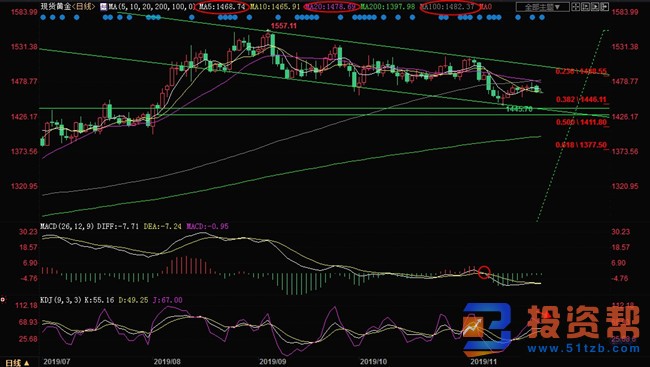Viewport: 650px width, 367px height.
Task: Select the 0.382 \ 1446.11 Fibonacci level
Action: coord(581,100)
